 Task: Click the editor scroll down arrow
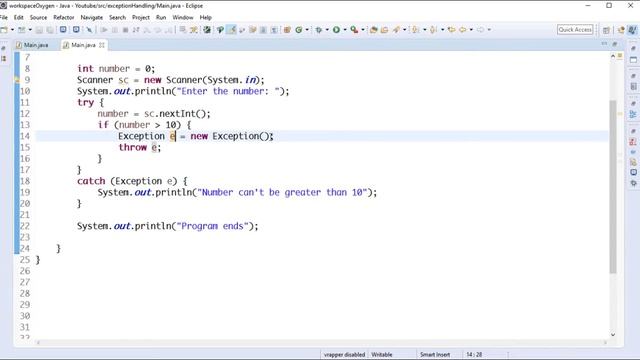pyautogui.click(x=613, y=335)
